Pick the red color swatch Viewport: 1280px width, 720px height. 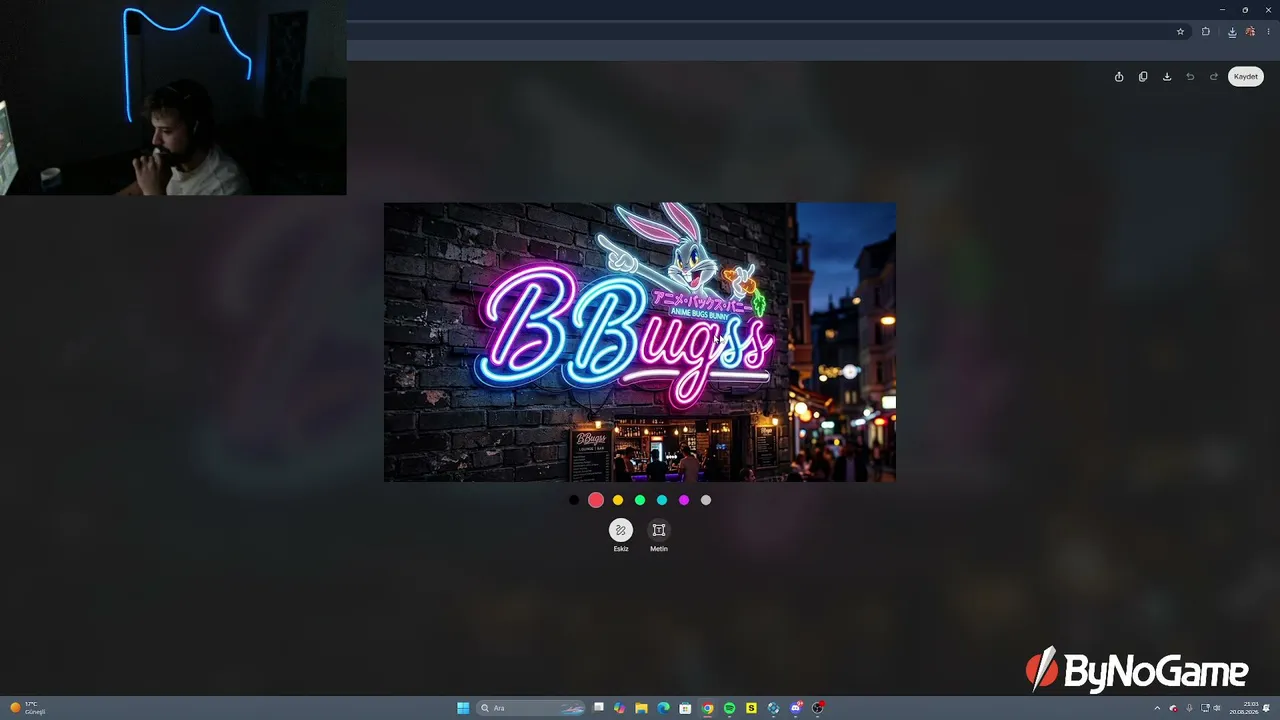click(596, 500)
